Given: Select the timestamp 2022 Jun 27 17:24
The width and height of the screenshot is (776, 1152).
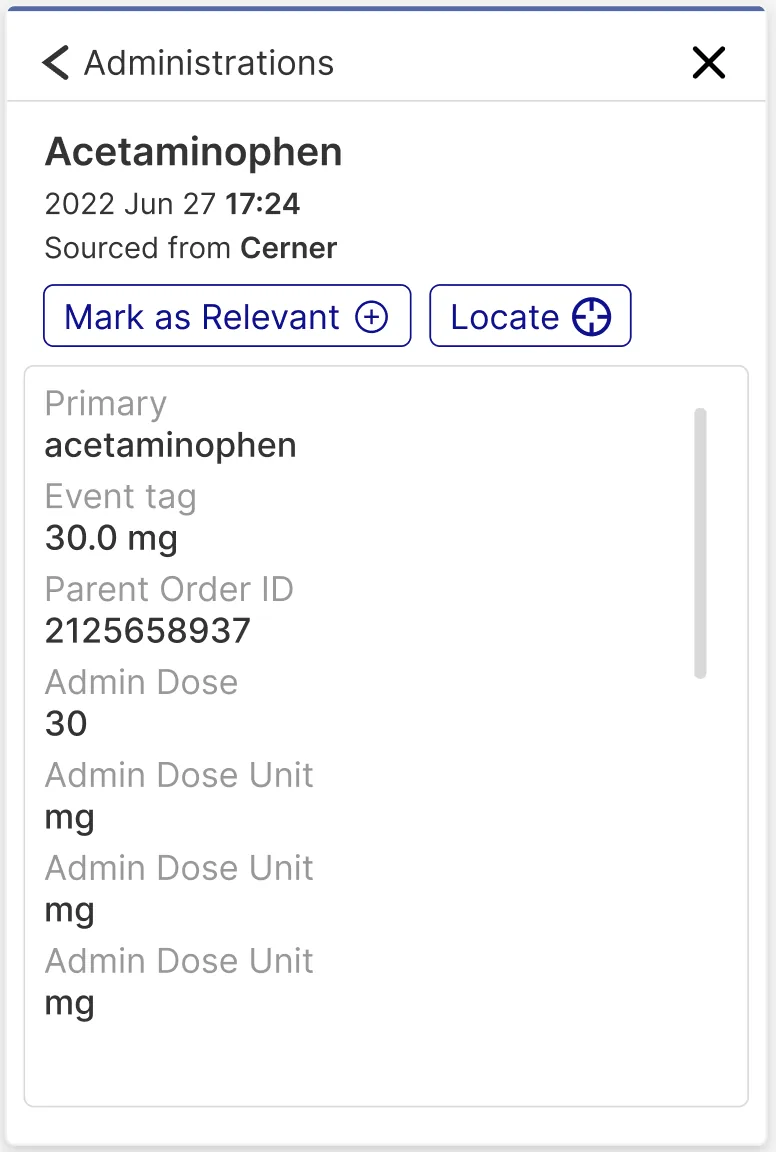Looking at the screenshot, I should click(x=173, y=204).
